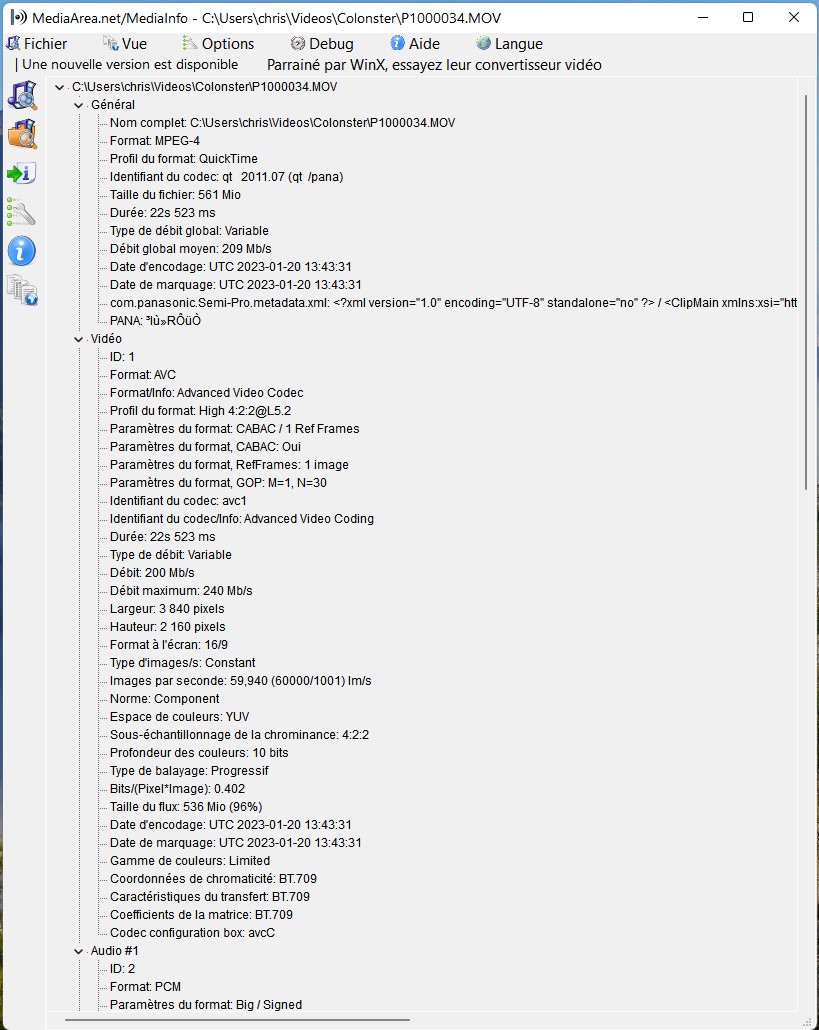Click the blue round About info icon

pyautogui.click(x=22, y=251)
